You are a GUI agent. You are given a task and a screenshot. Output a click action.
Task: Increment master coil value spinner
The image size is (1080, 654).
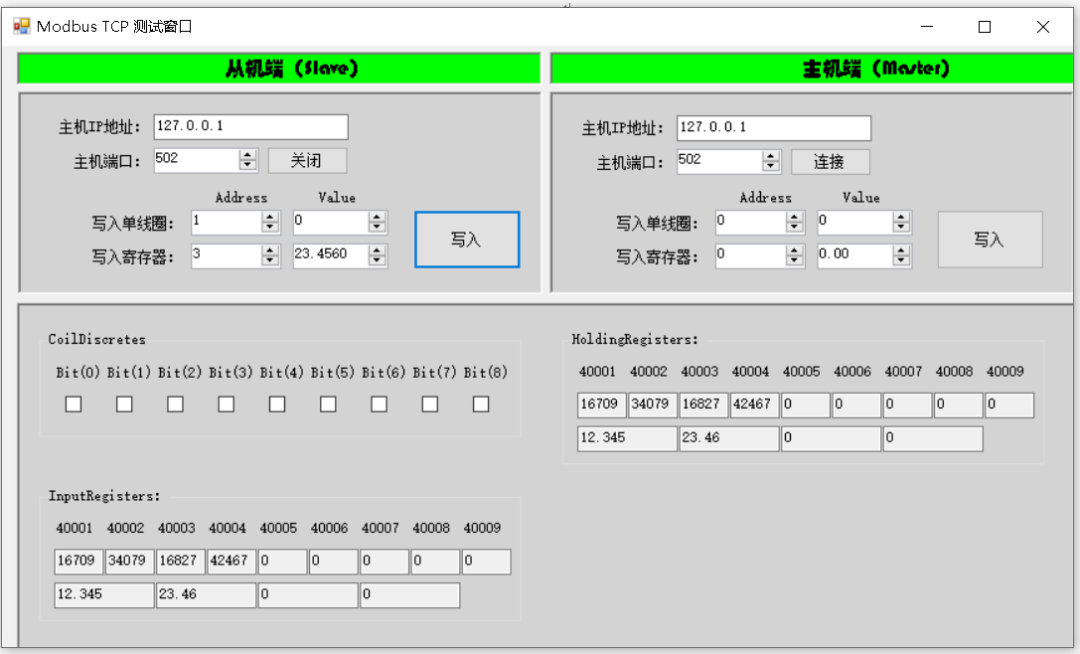coord(901,217)
